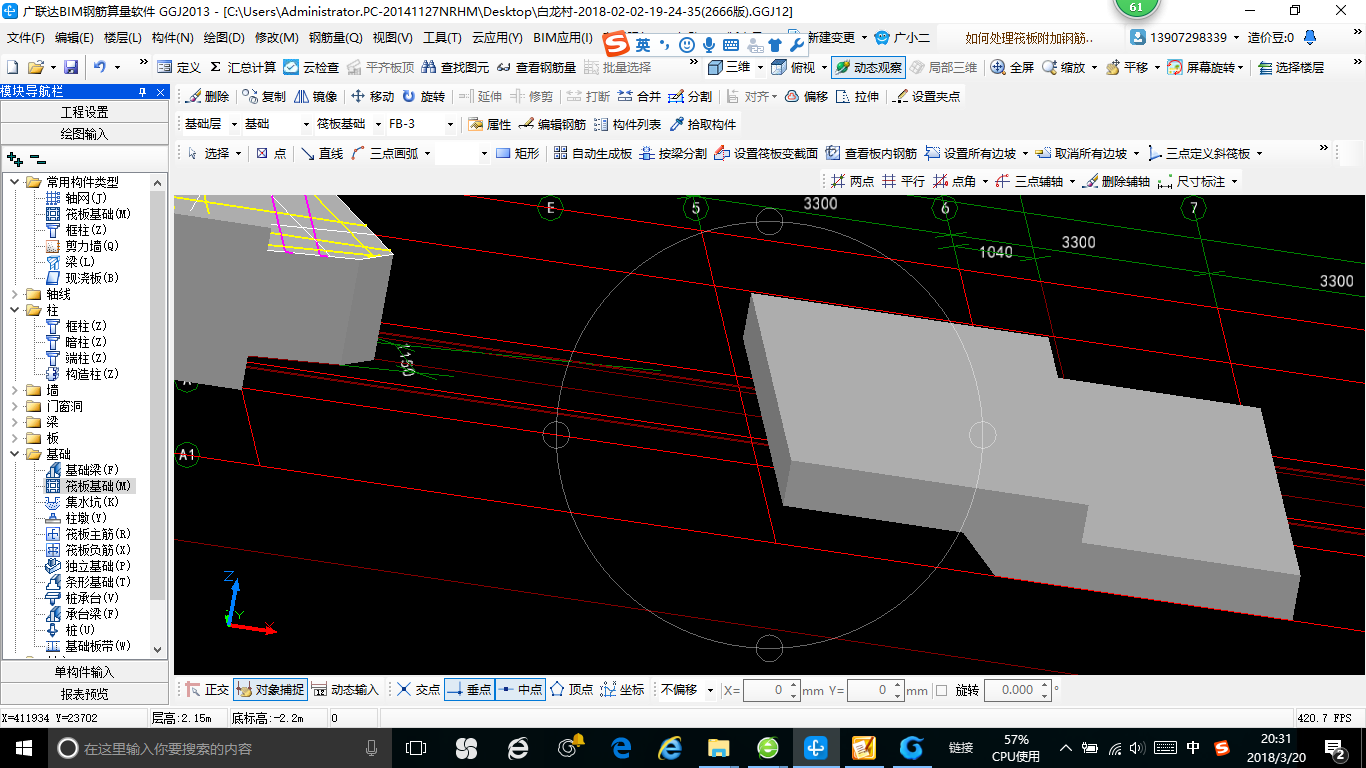Switch to 工程设置 panel
The width and height of the screenshot is (1366, 768).
[x=85, y=112]
